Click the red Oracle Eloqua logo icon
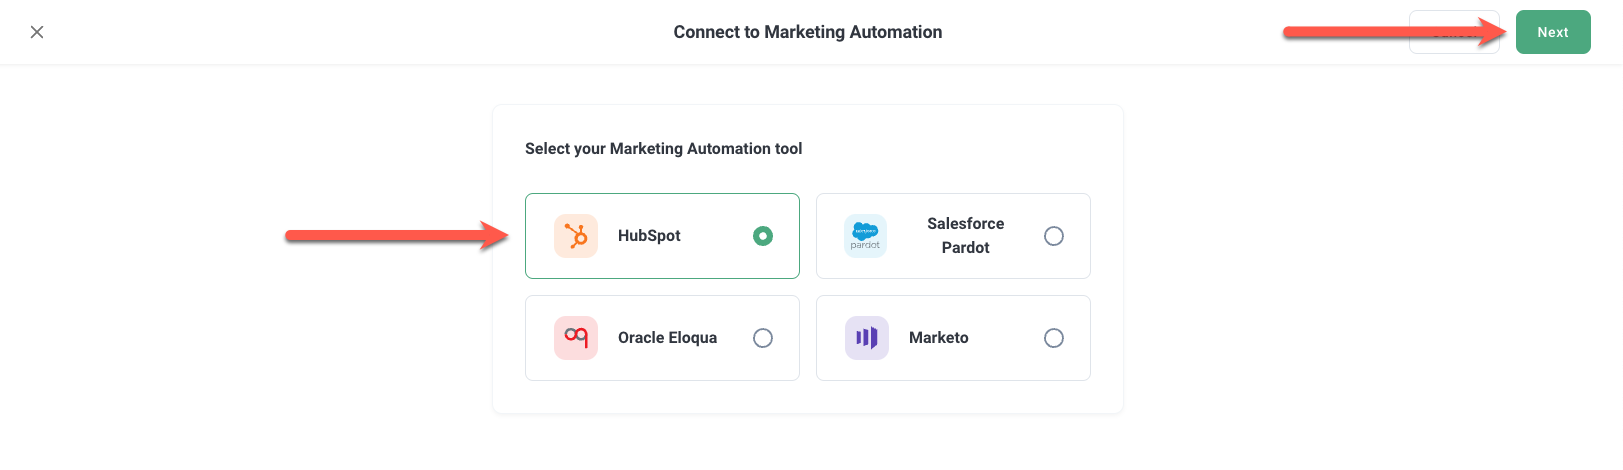The width and height of the screenshot is (1623, 470). click(576, 338)
